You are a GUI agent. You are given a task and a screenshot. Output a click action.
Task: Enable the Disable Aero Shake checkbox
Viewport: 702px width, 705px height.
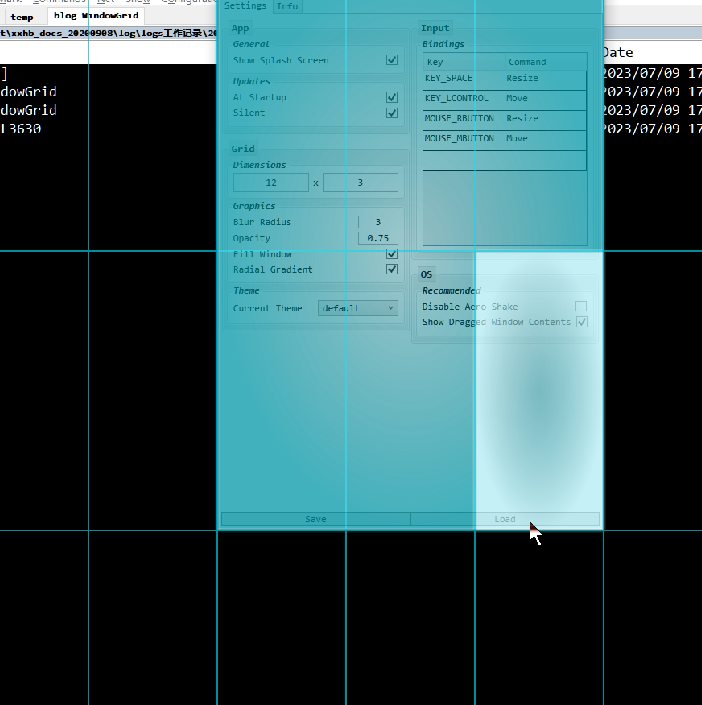(581, 307)
